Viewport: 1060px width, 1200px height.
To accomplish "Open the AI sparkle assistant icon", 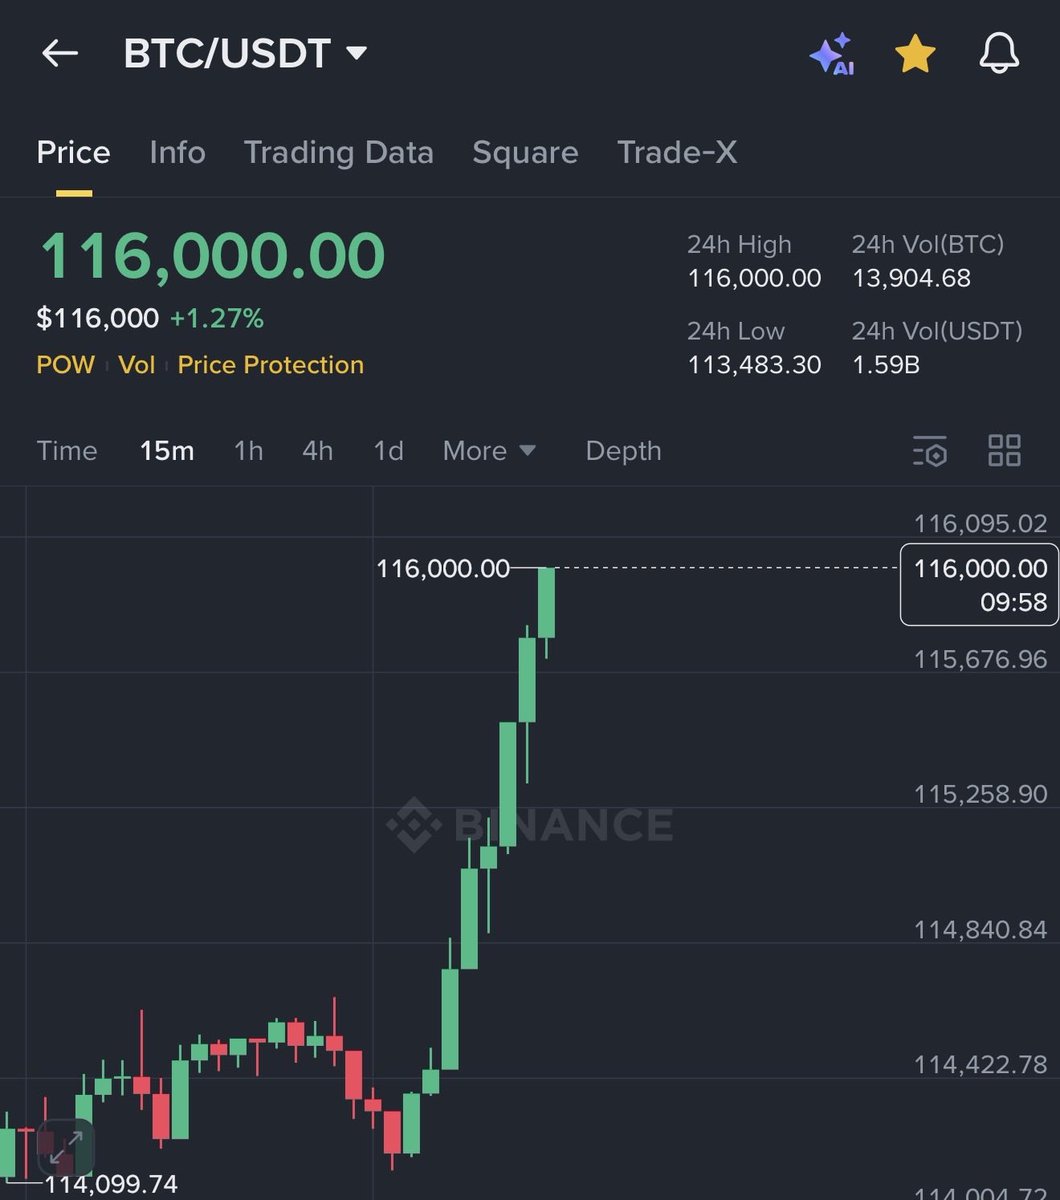I will (x=832, y=54).
